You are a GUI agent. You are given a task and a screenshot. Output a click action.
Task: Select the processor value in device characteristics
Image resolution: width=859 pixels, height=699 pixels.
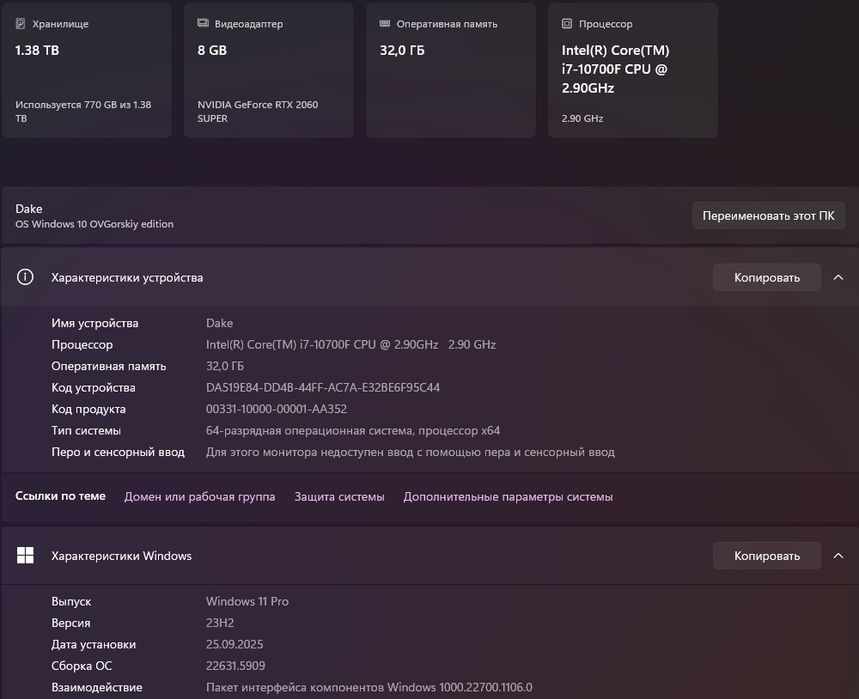[x=351, y=344]
